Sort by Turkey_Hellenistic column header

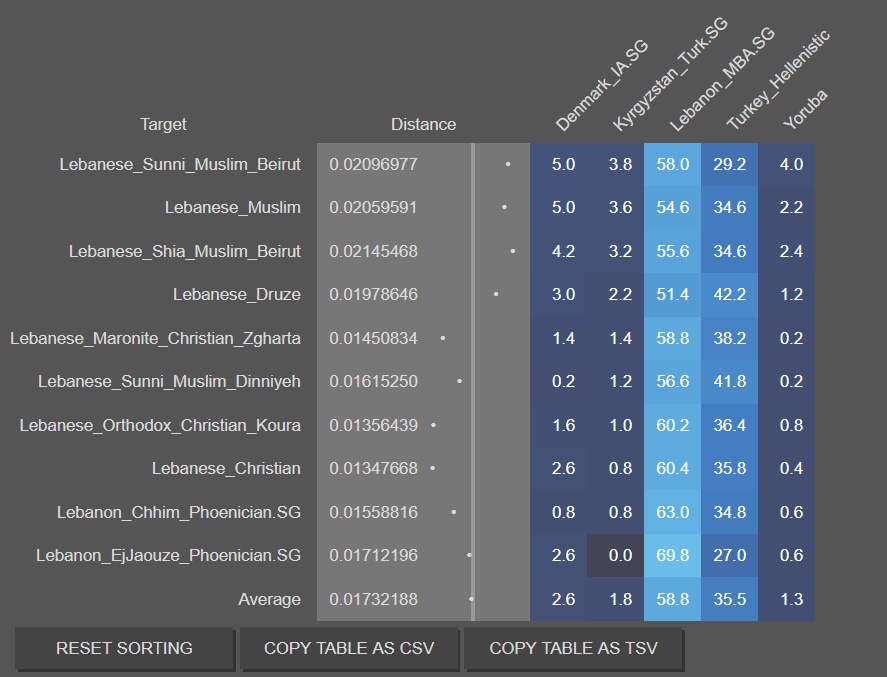click(778, 80)
